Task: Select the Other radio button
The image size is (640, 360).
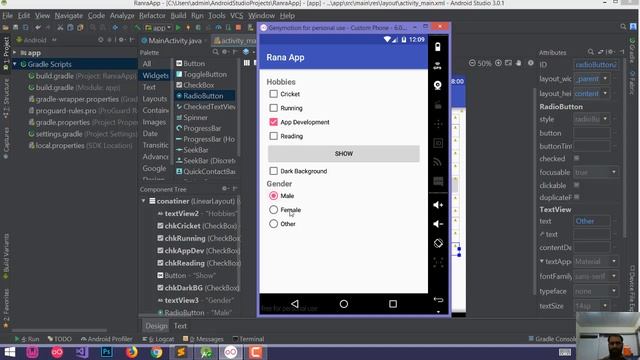Action: coord(273,224)
